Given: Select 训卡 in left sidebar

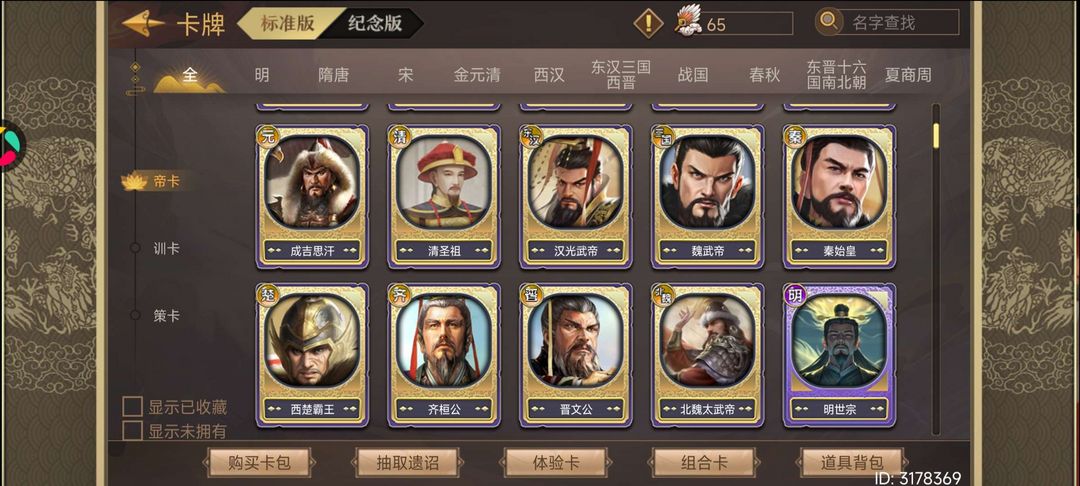Looking at the screenshot, I should click(166, 249).
